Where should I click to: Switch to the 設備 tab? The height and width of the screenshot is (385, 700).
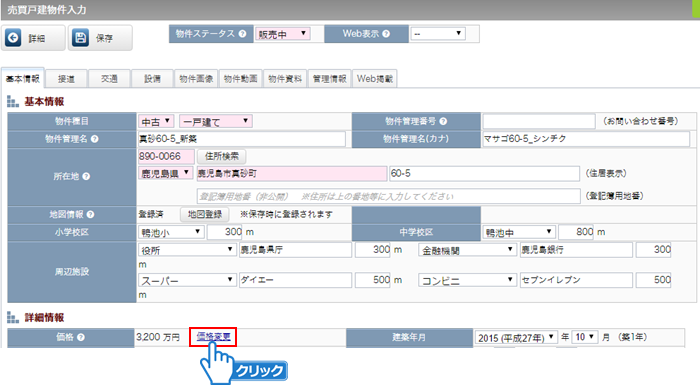click(x=152, y=79)
